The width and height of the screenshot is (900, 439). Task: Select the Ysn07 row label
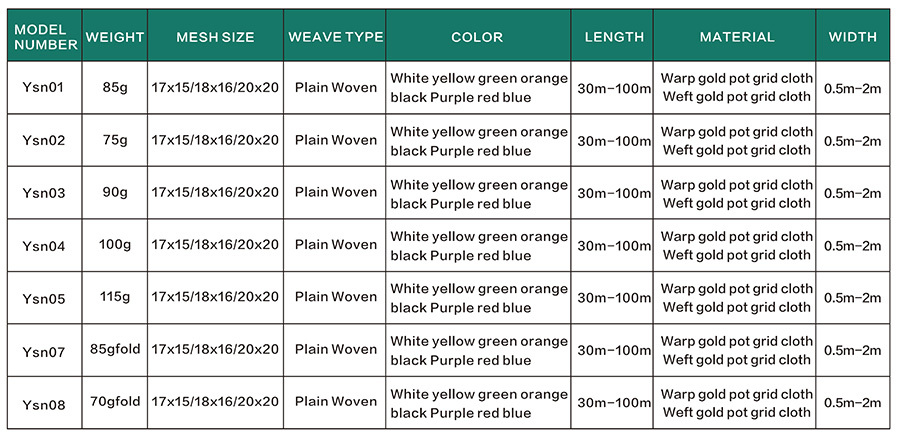pos(44,352)
